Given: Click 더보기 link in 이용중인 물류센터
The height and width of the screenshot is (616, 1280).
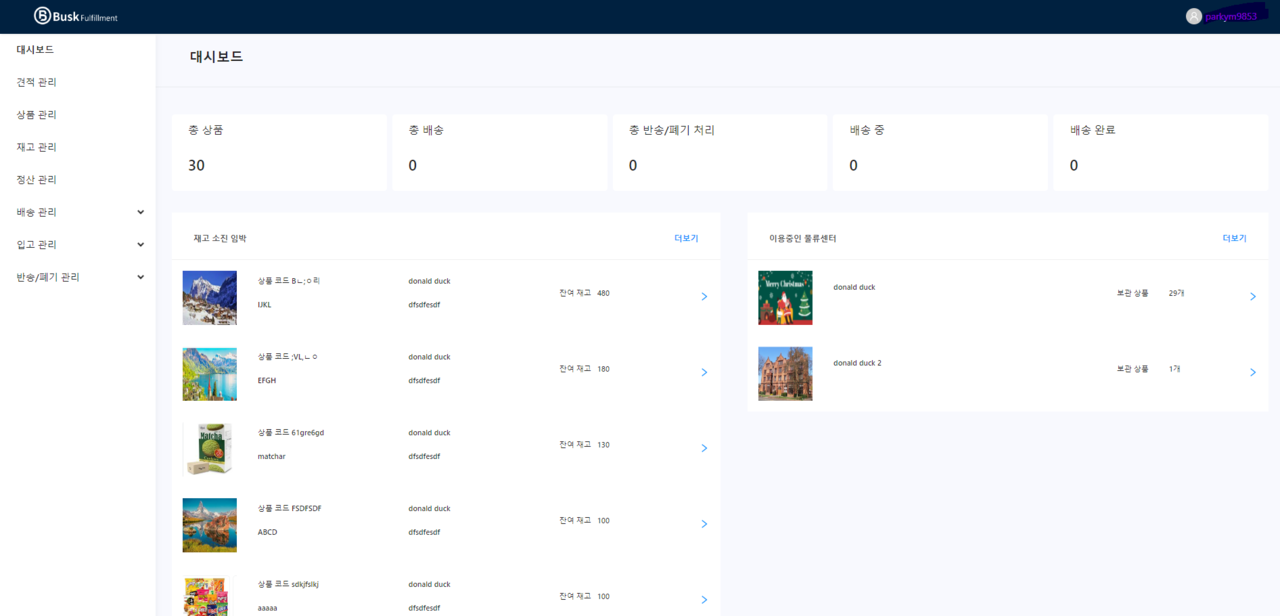Looking at the screenshot, I should [1234, 239].
